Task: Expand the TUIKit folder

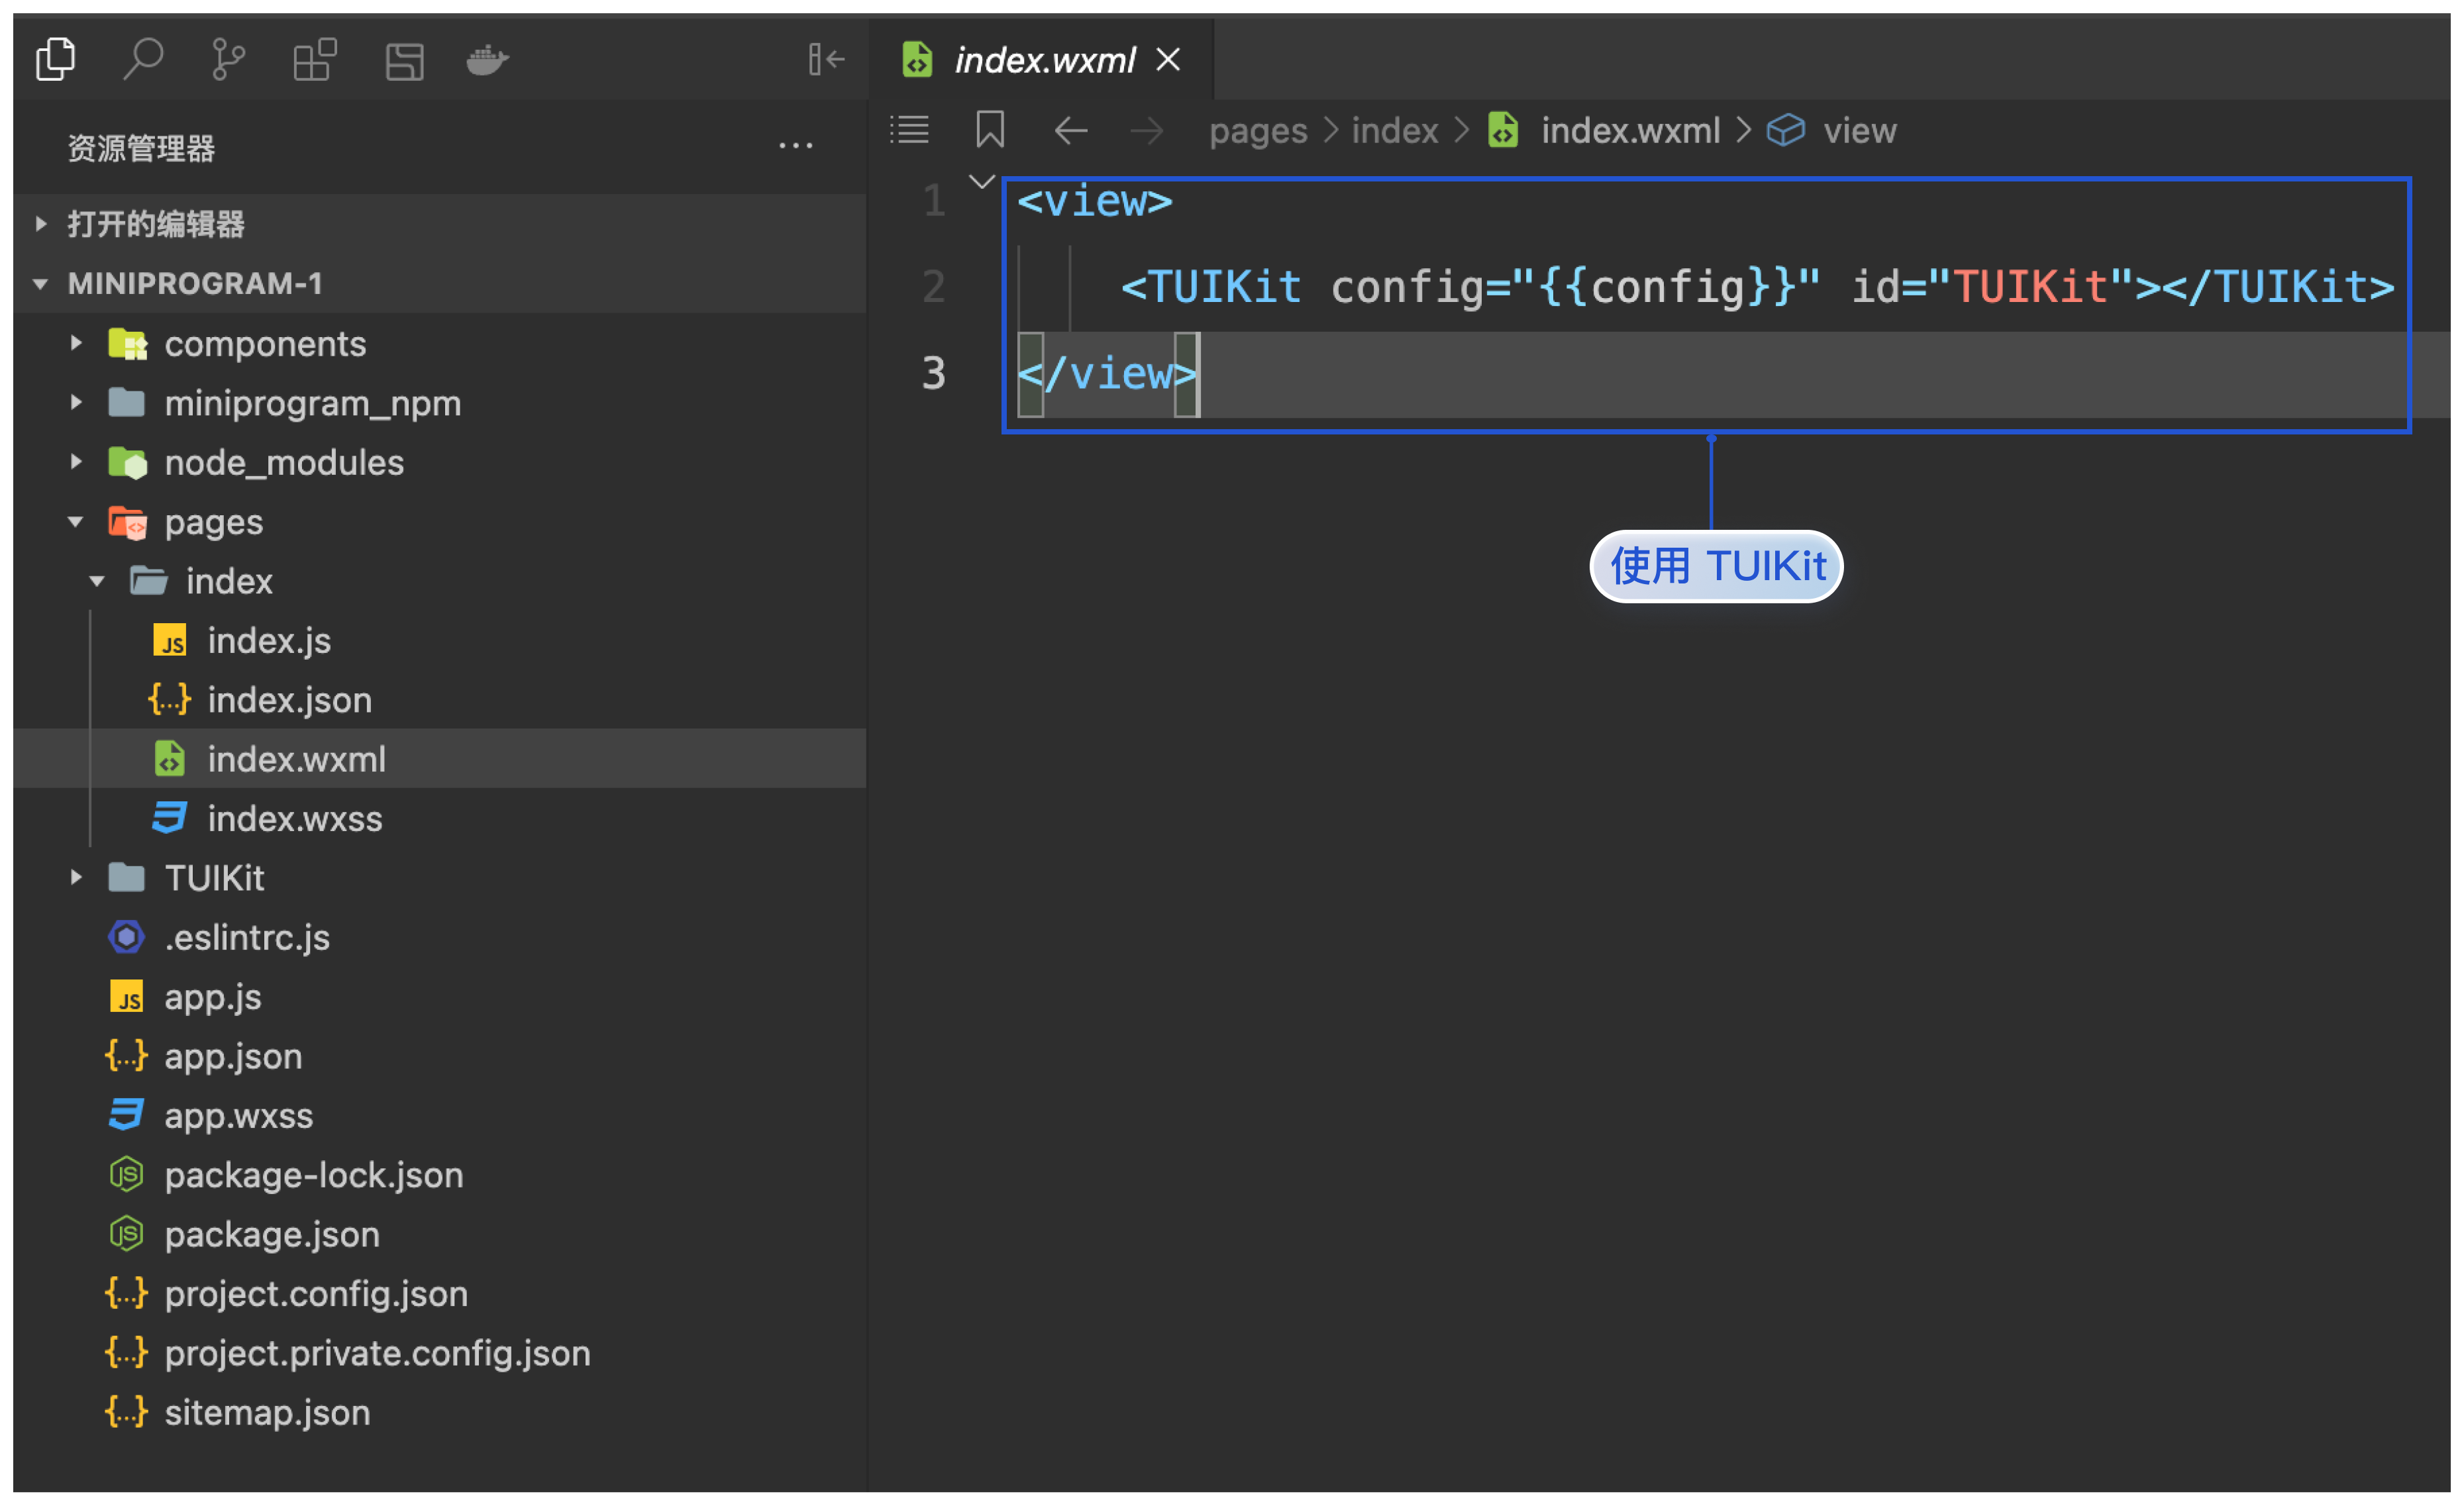Action: click(x=440, y=878)
